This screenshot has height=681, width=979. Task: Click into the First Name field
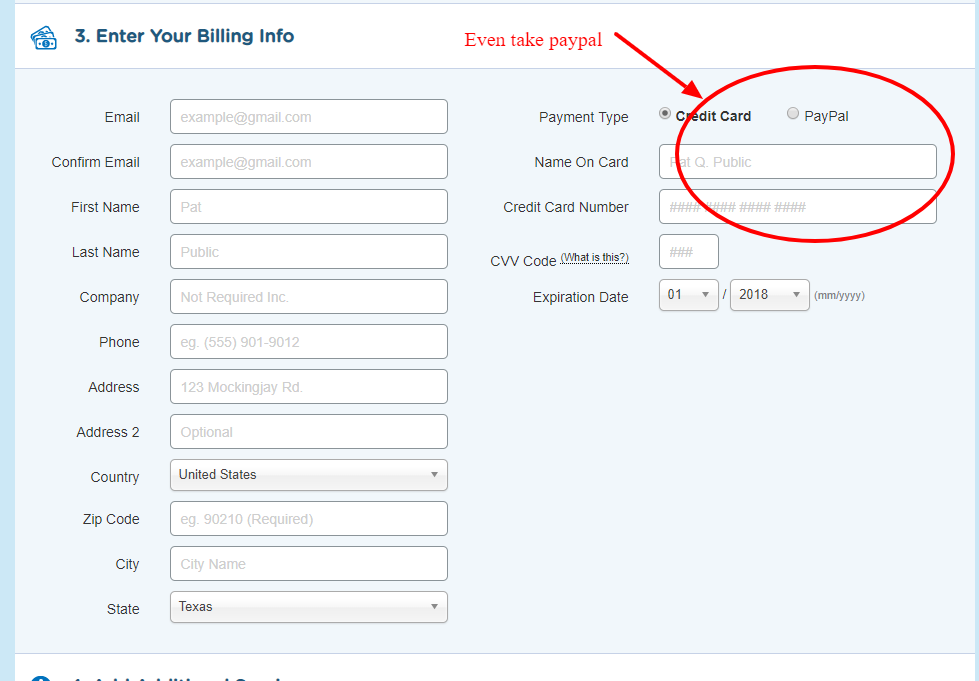309,207
